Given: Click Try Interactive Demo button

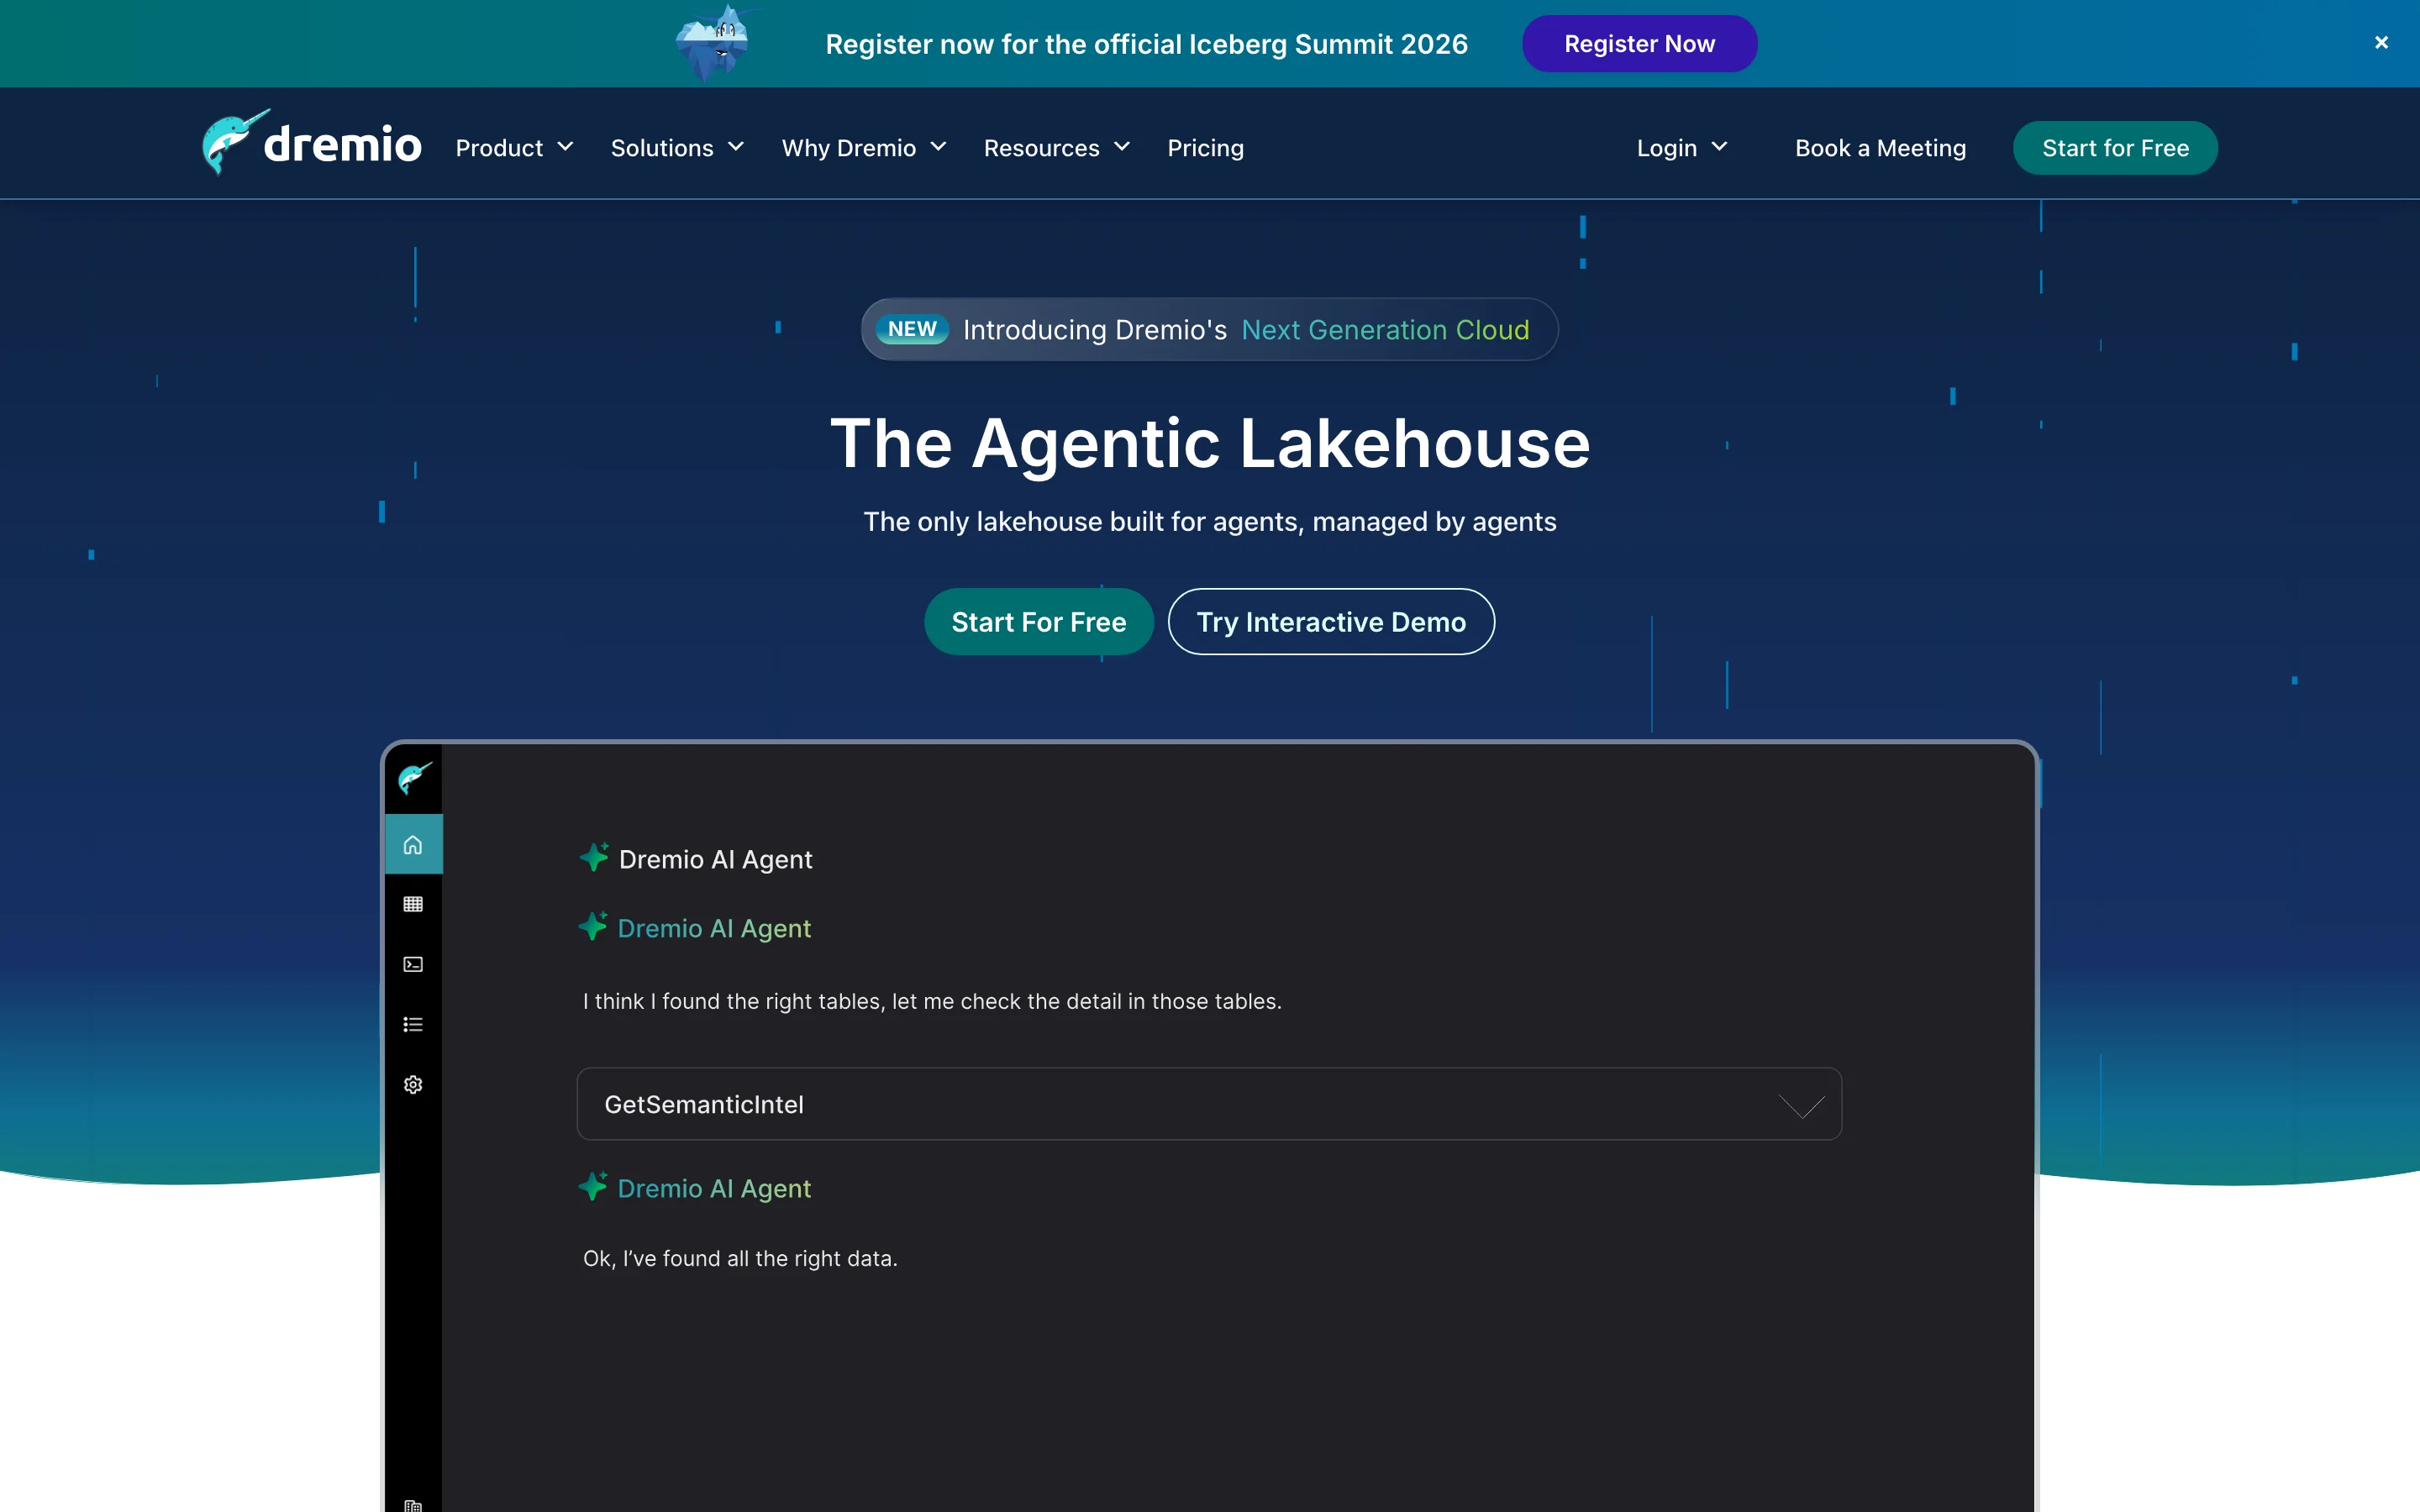Looking at the screenshot, I should [x=1331, y=622].
